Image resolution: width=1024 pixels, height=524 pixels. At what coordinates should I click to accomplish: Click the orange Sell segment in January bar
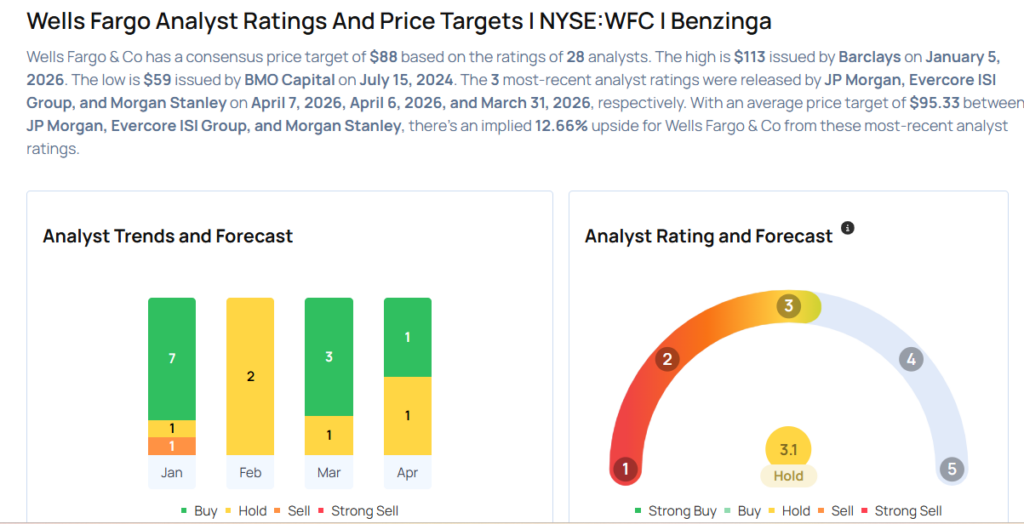[172, 446]
